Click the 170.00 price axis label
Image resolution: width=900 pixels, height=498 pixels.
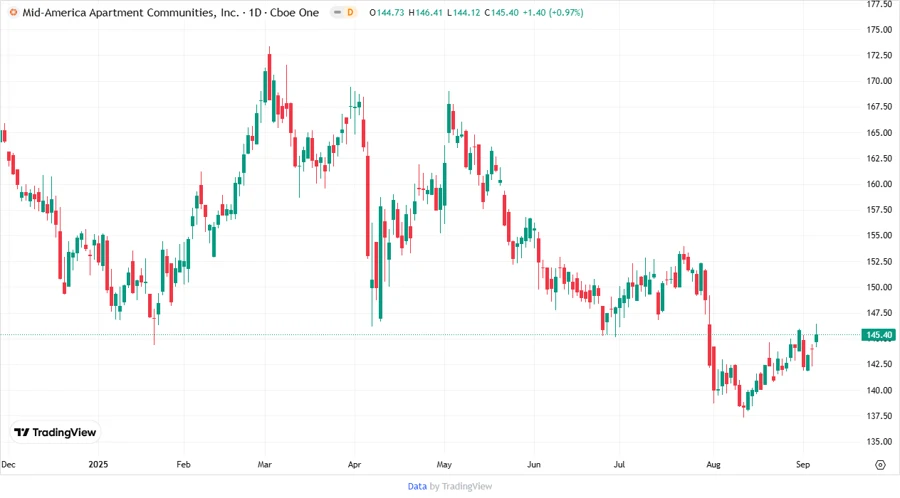coord(879,81)
